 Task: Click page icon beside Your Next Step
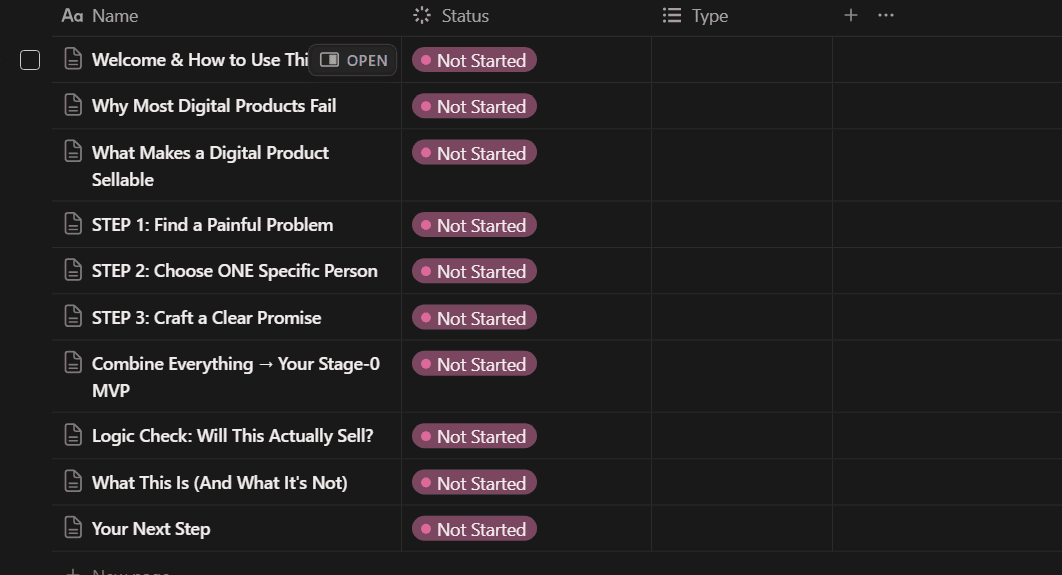point(73,528)
